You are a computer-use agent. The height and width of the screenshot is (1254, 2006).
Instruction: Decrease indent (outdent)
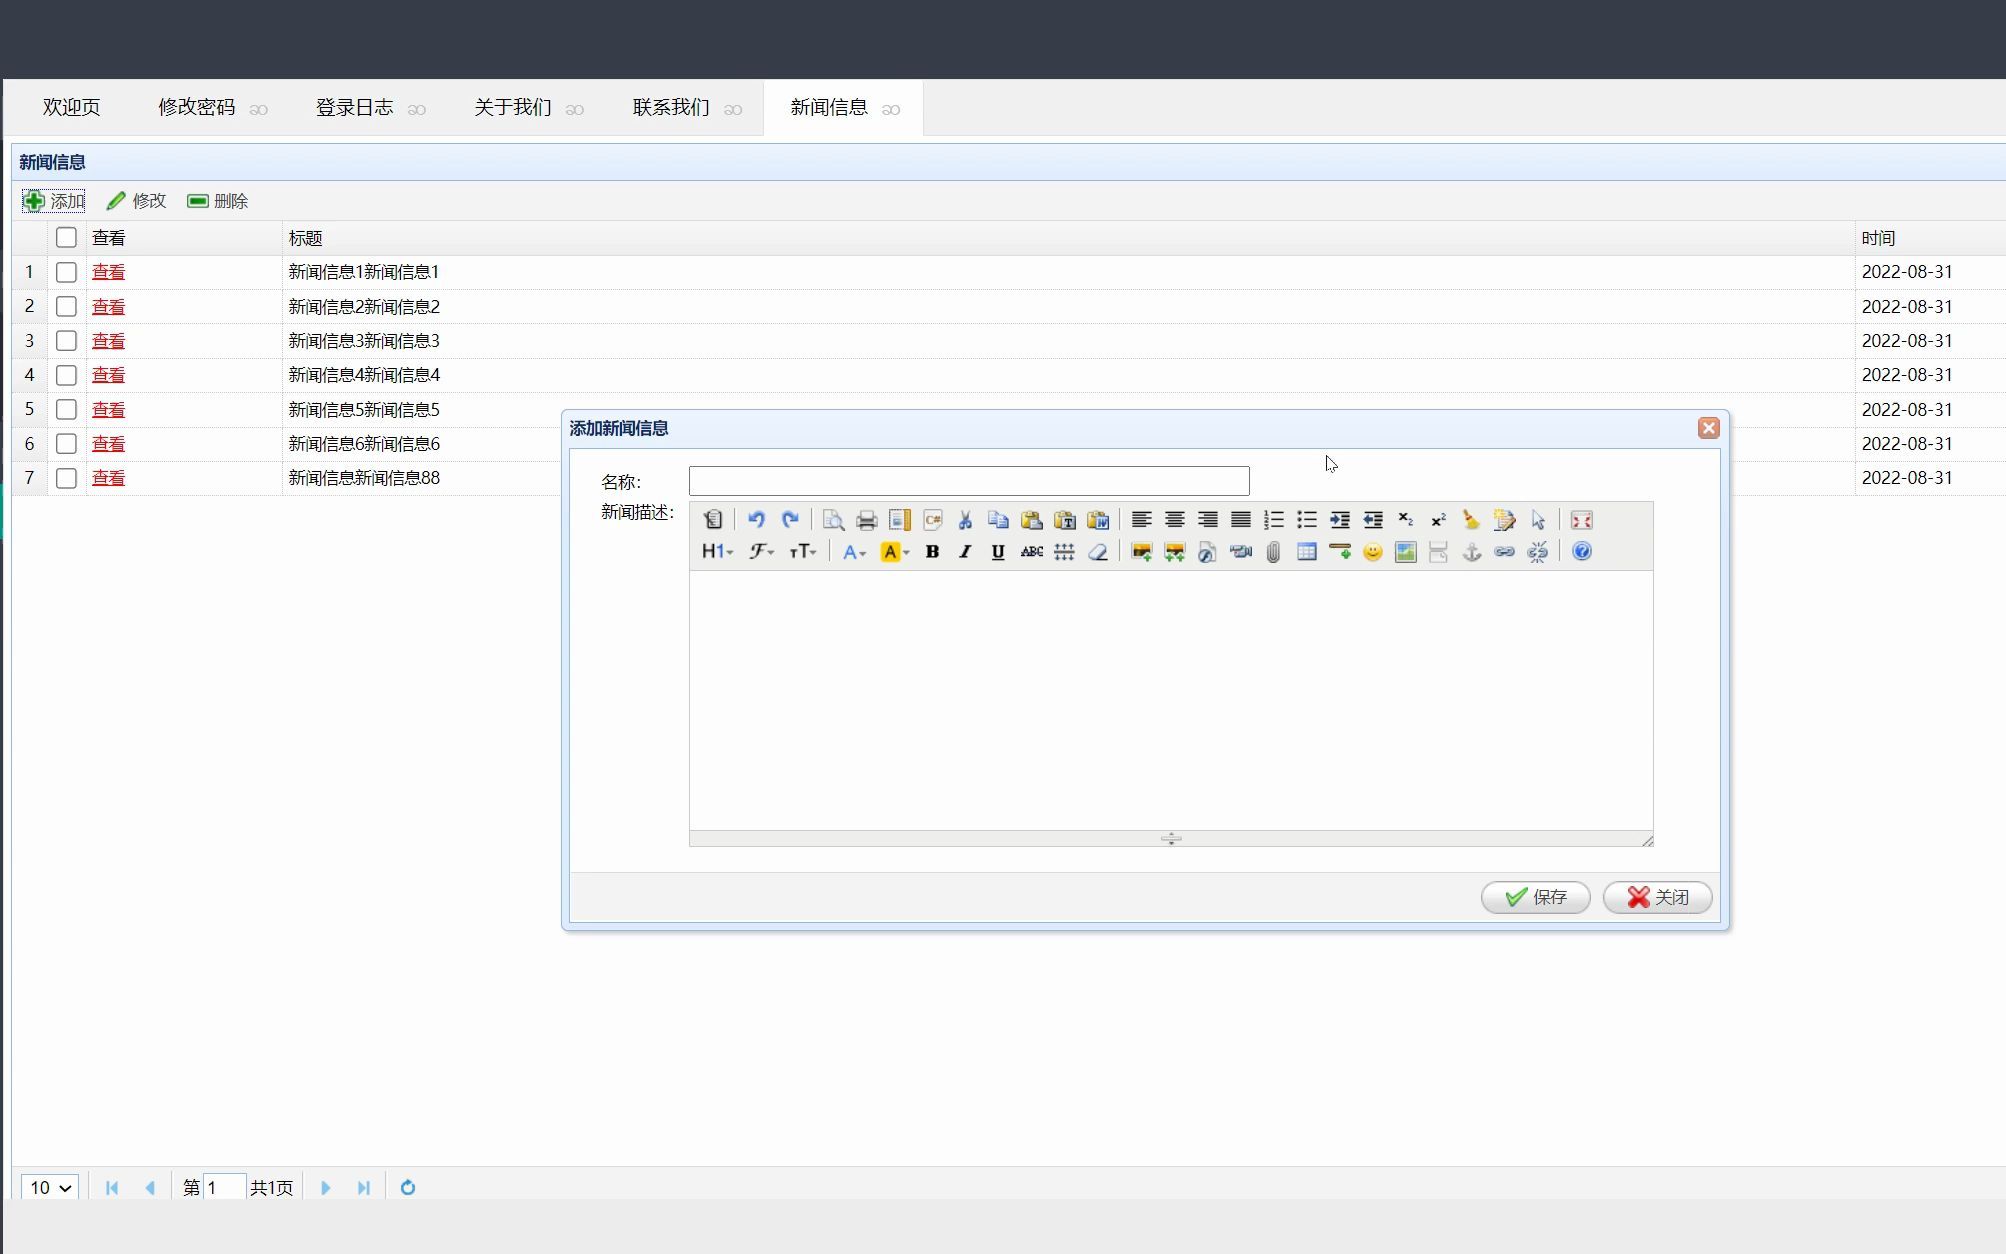tap(1372, 520)
